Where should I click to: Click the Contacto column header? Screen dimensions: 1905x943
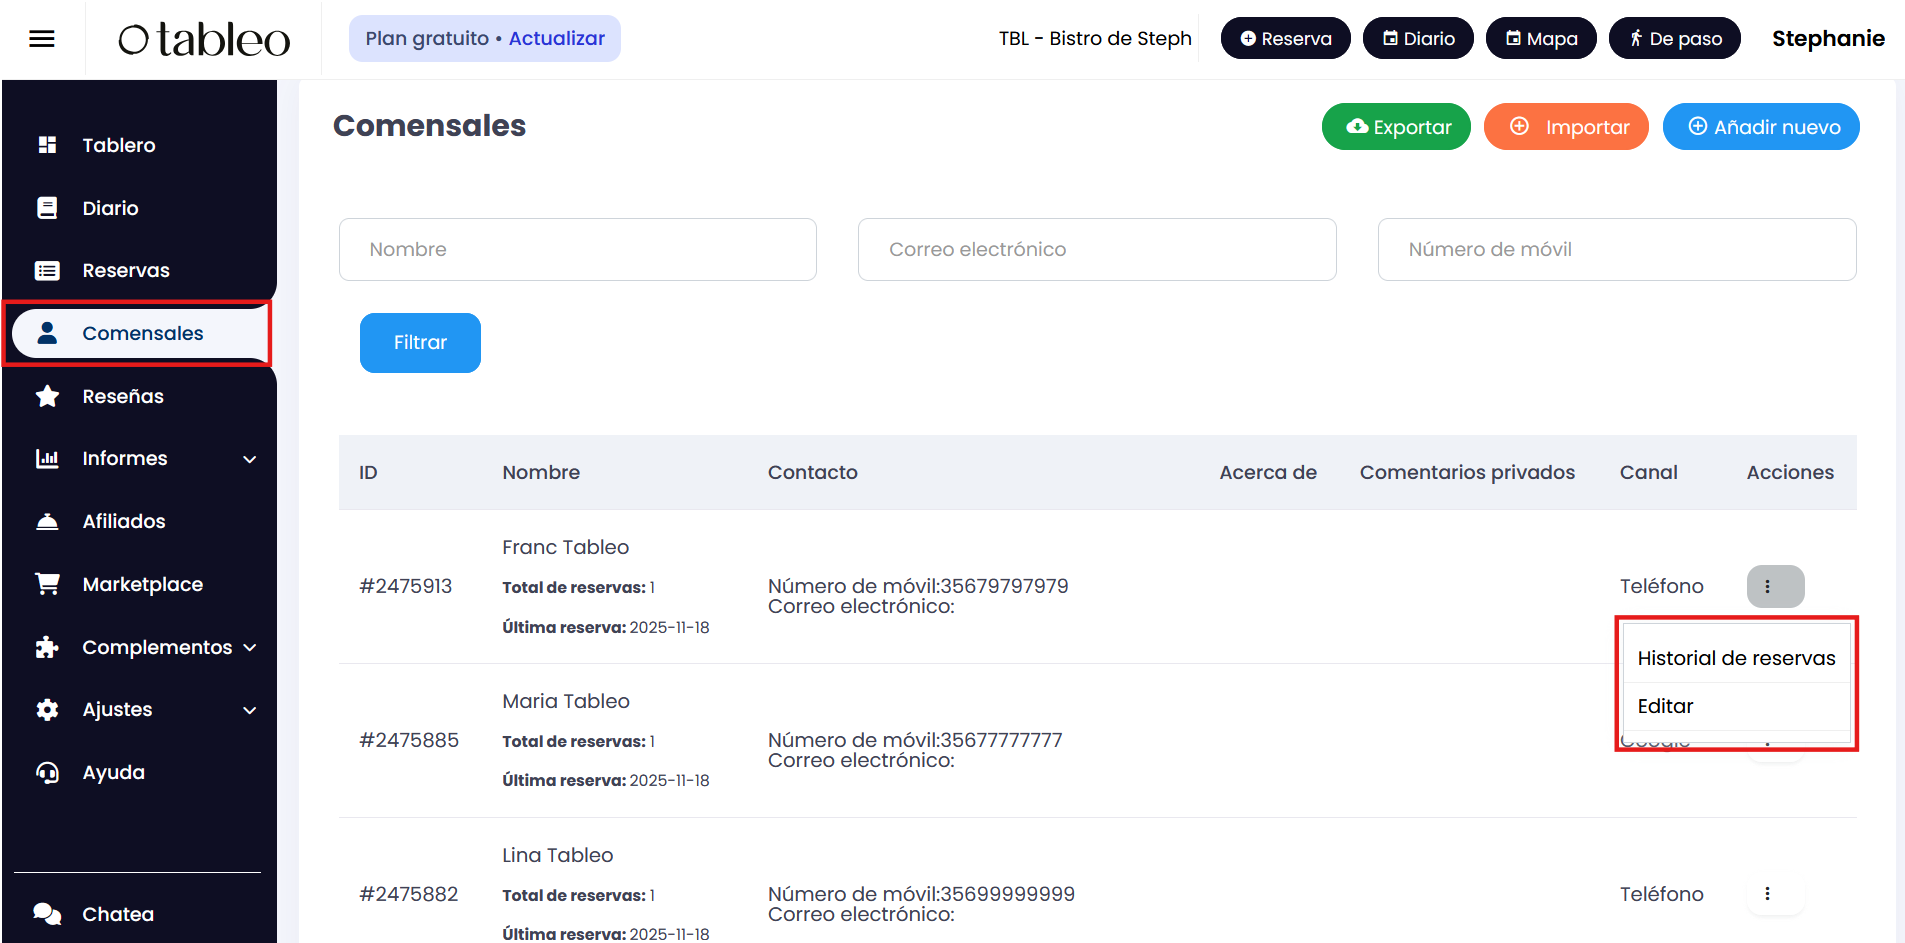click(x=813, y=473)
